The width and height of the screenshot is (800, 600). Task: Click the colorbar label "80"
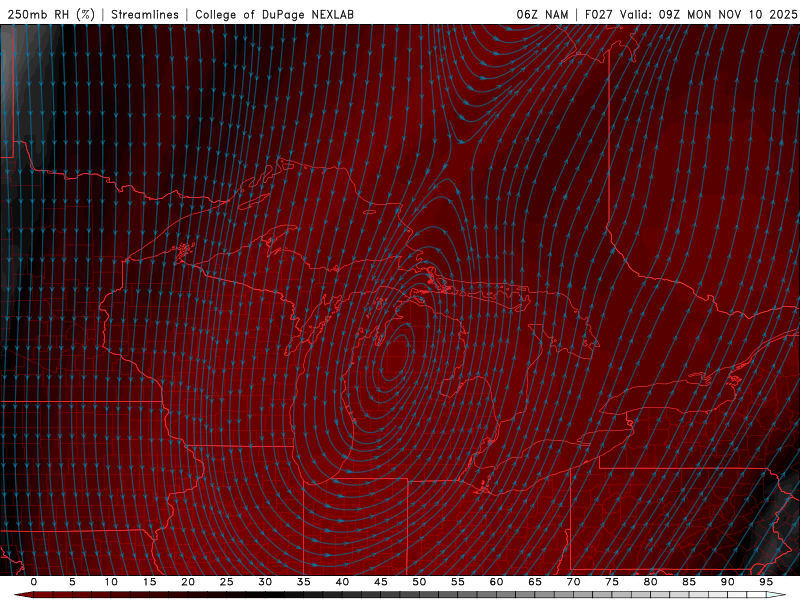click(651, 582)
